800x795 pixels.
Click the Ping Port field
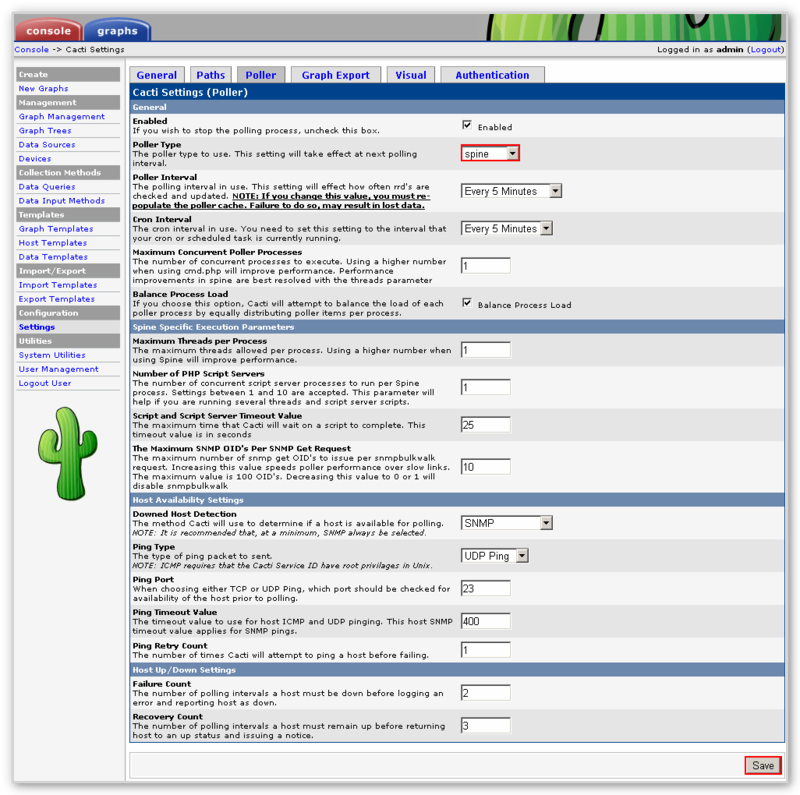coord(486,588)
